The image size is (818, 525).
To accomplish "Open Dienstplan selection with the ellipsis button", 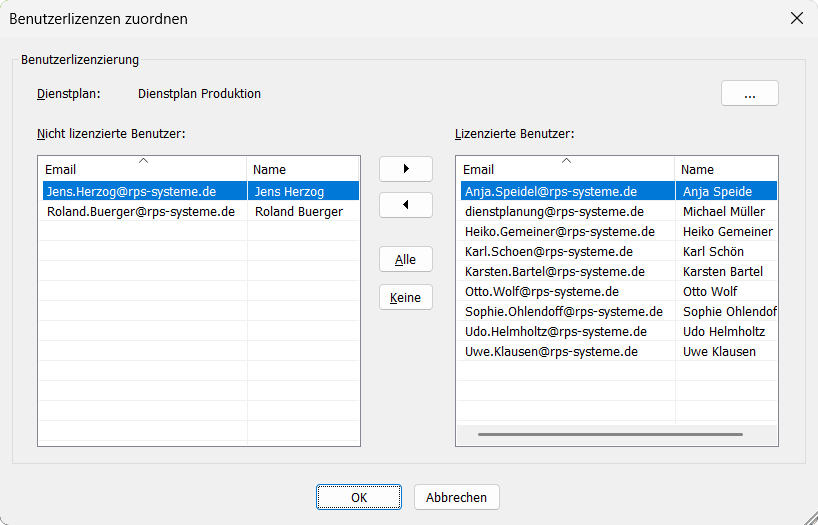I will 750,93.
